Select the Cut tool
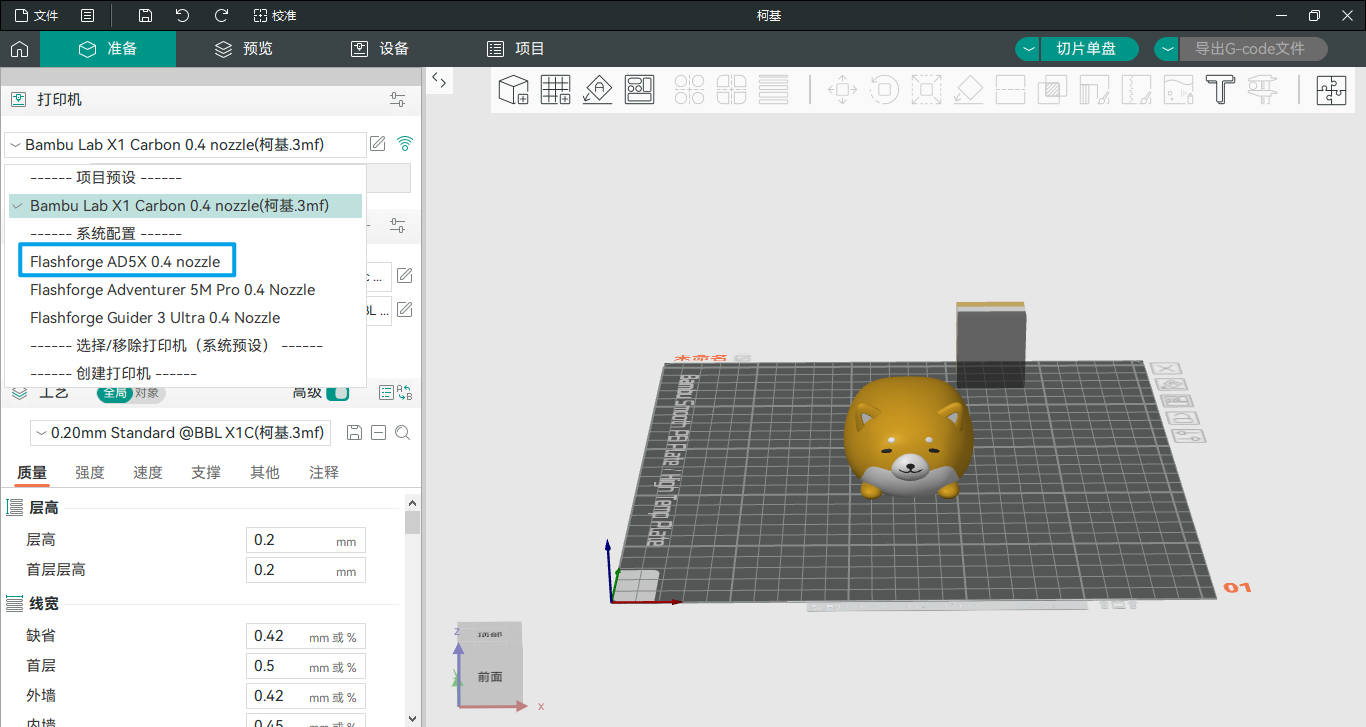 pos(1010,90)
